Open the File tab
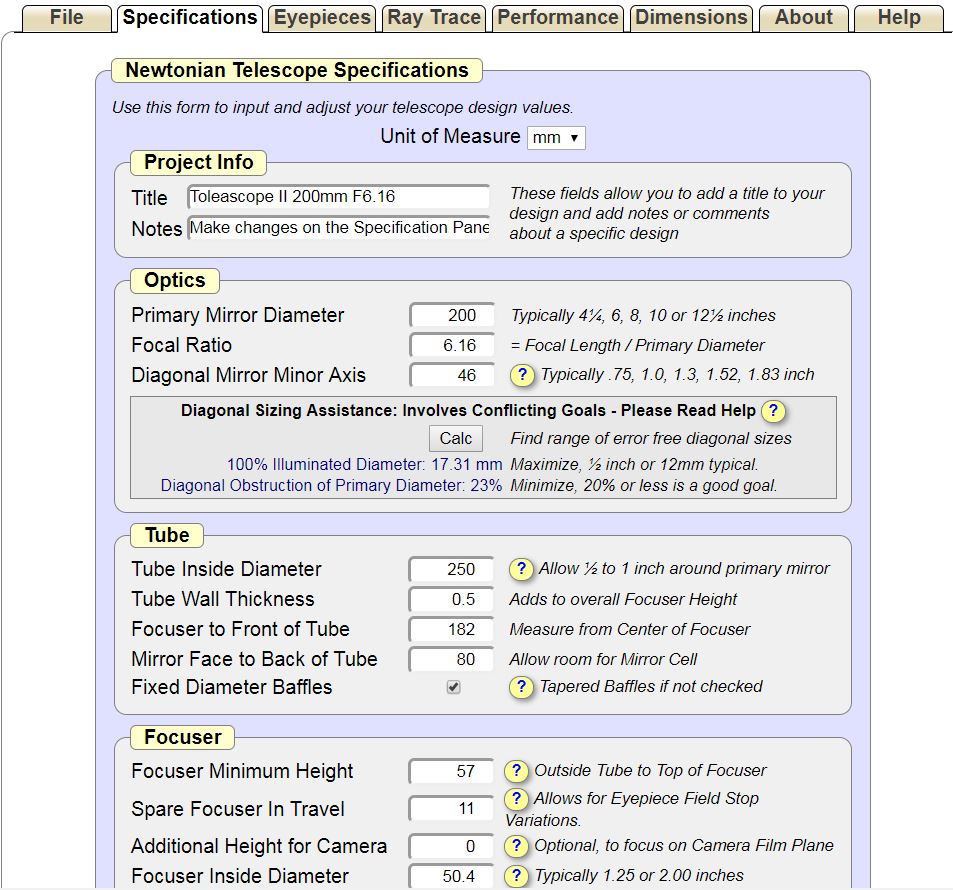Screen dimensions: 953x890 coord(66,18)
